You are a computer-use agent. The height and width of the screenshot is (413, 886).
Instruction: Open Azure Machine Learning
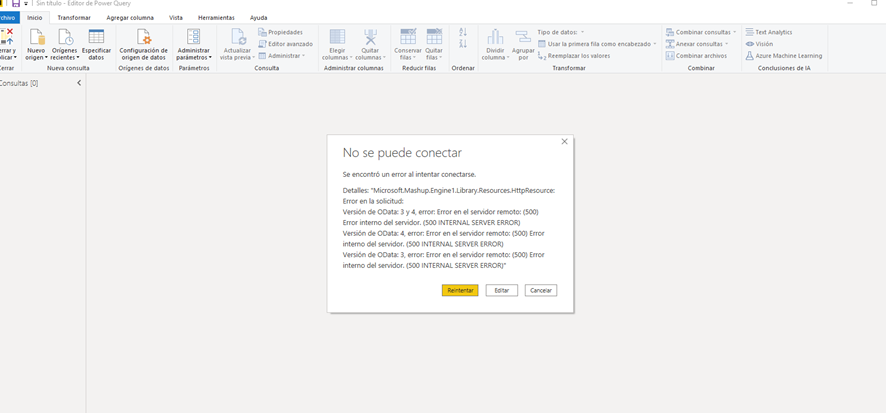coord(784,56)
